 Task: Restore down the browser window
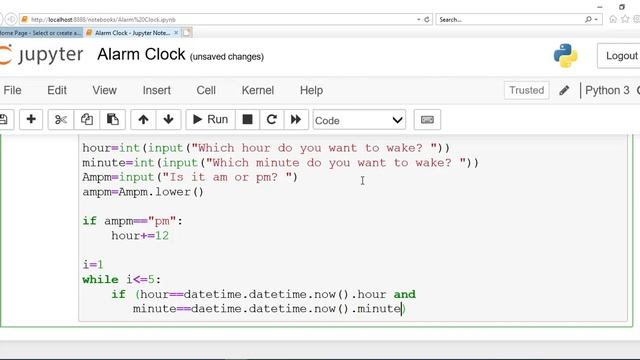click(x=622, y=7)
